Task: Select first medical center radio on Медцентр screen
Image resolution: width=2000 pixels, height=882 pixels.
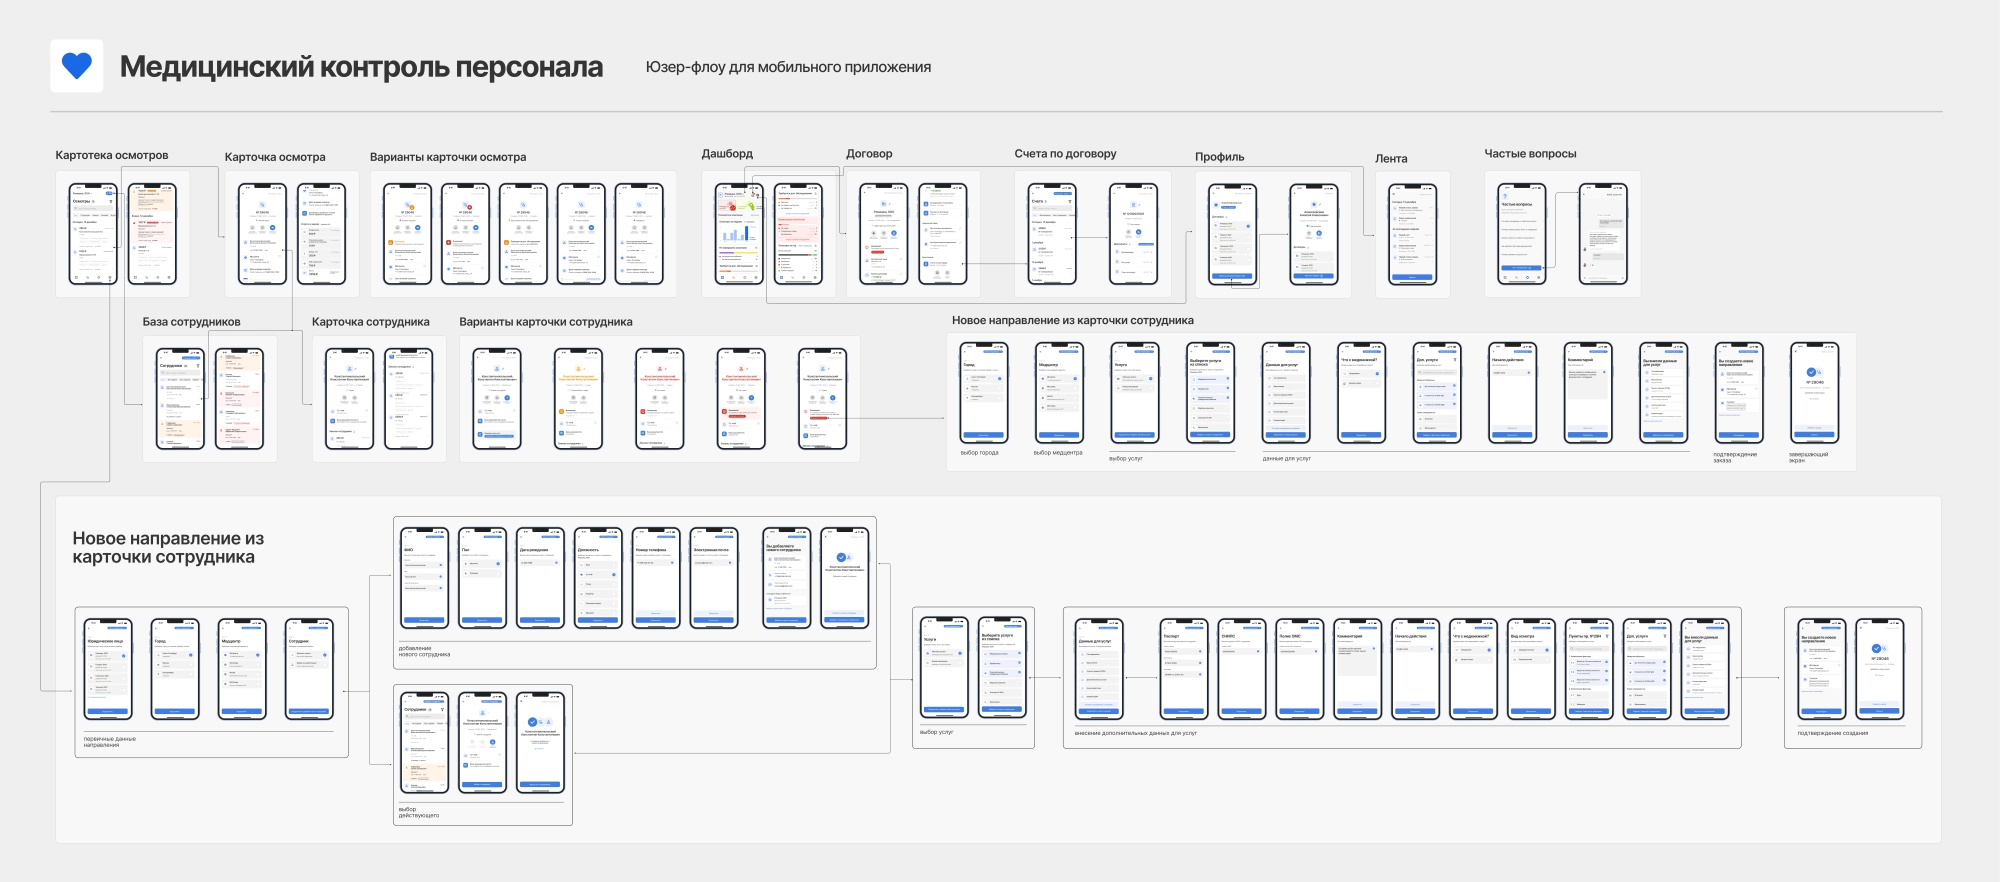Action: click(1075, 379)
